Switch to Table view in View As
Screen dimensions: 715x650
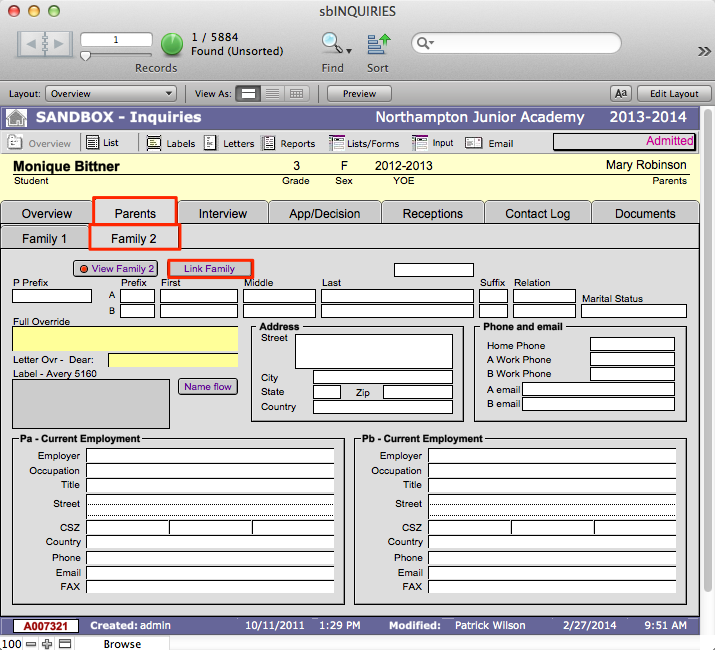296,93
